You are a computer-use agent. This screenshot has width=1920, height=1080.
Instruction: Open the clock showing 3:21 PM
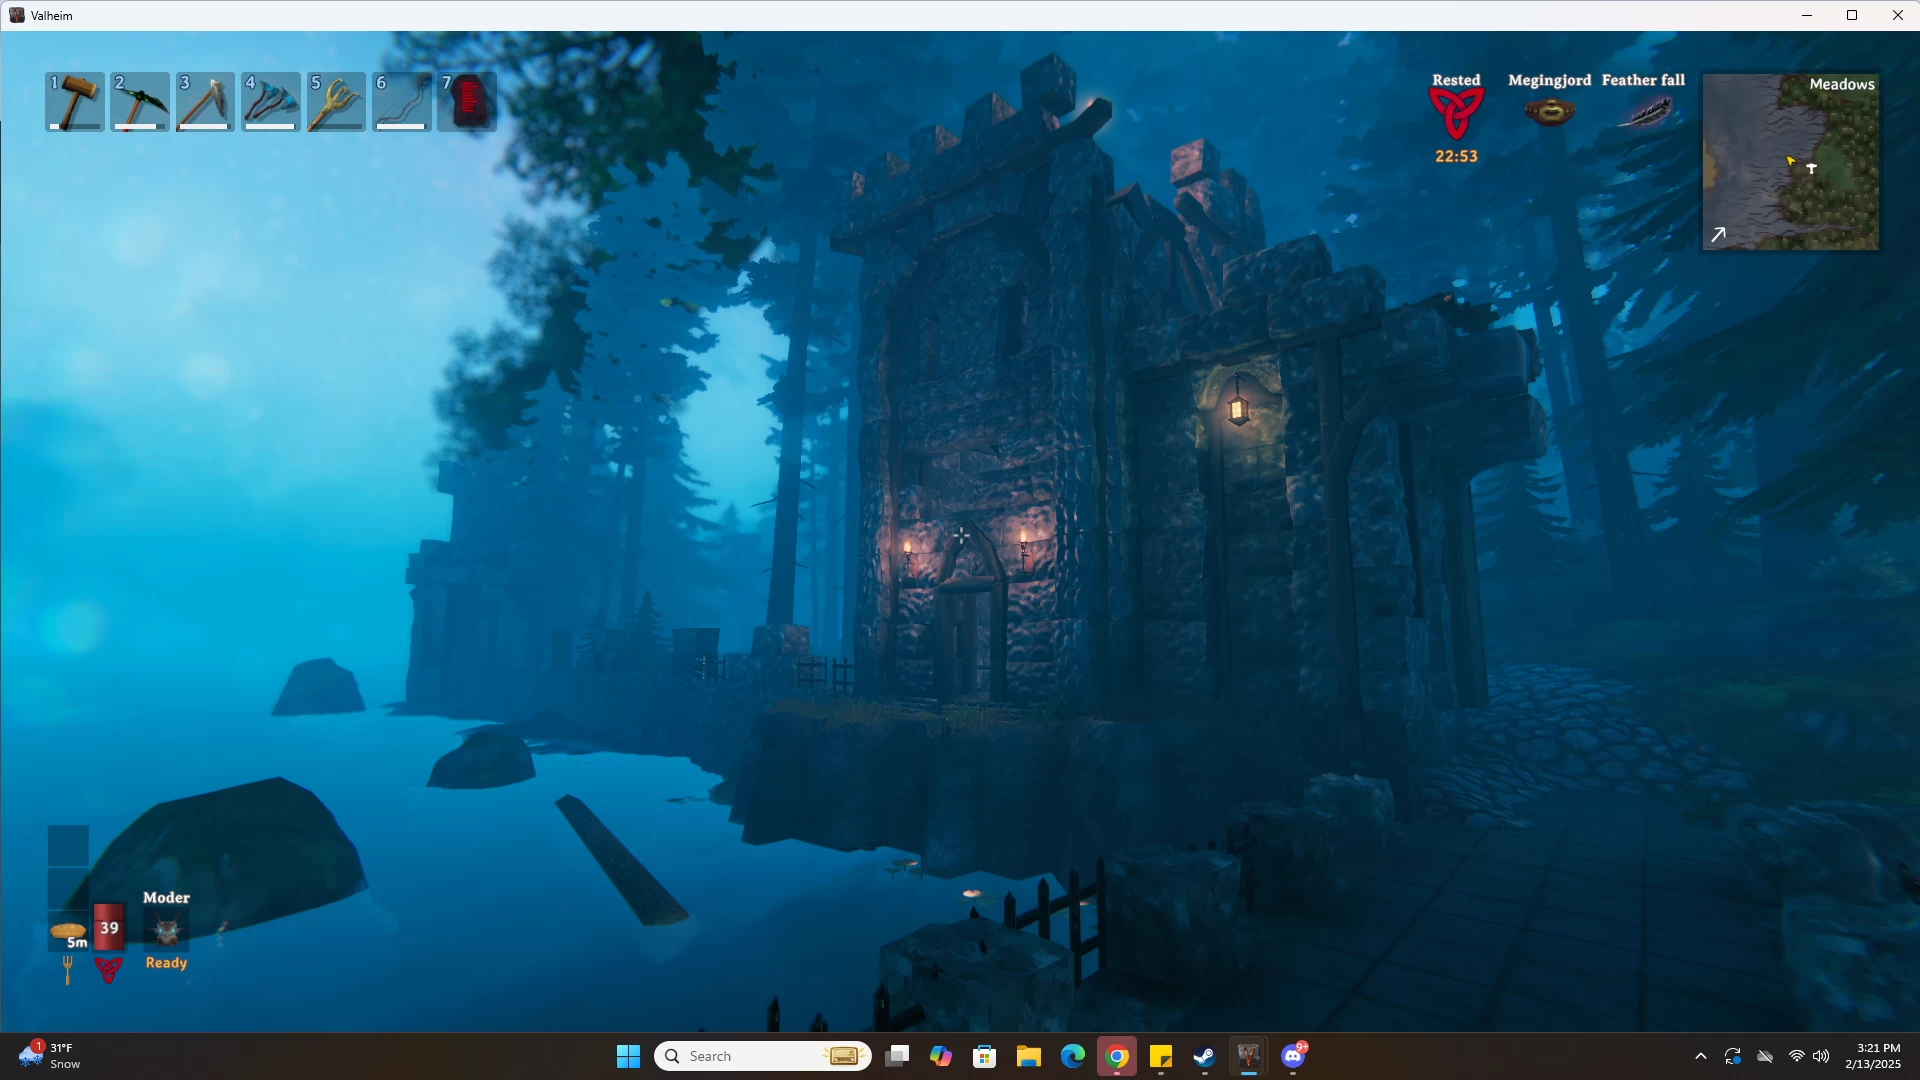[x=1873, y=1056]
